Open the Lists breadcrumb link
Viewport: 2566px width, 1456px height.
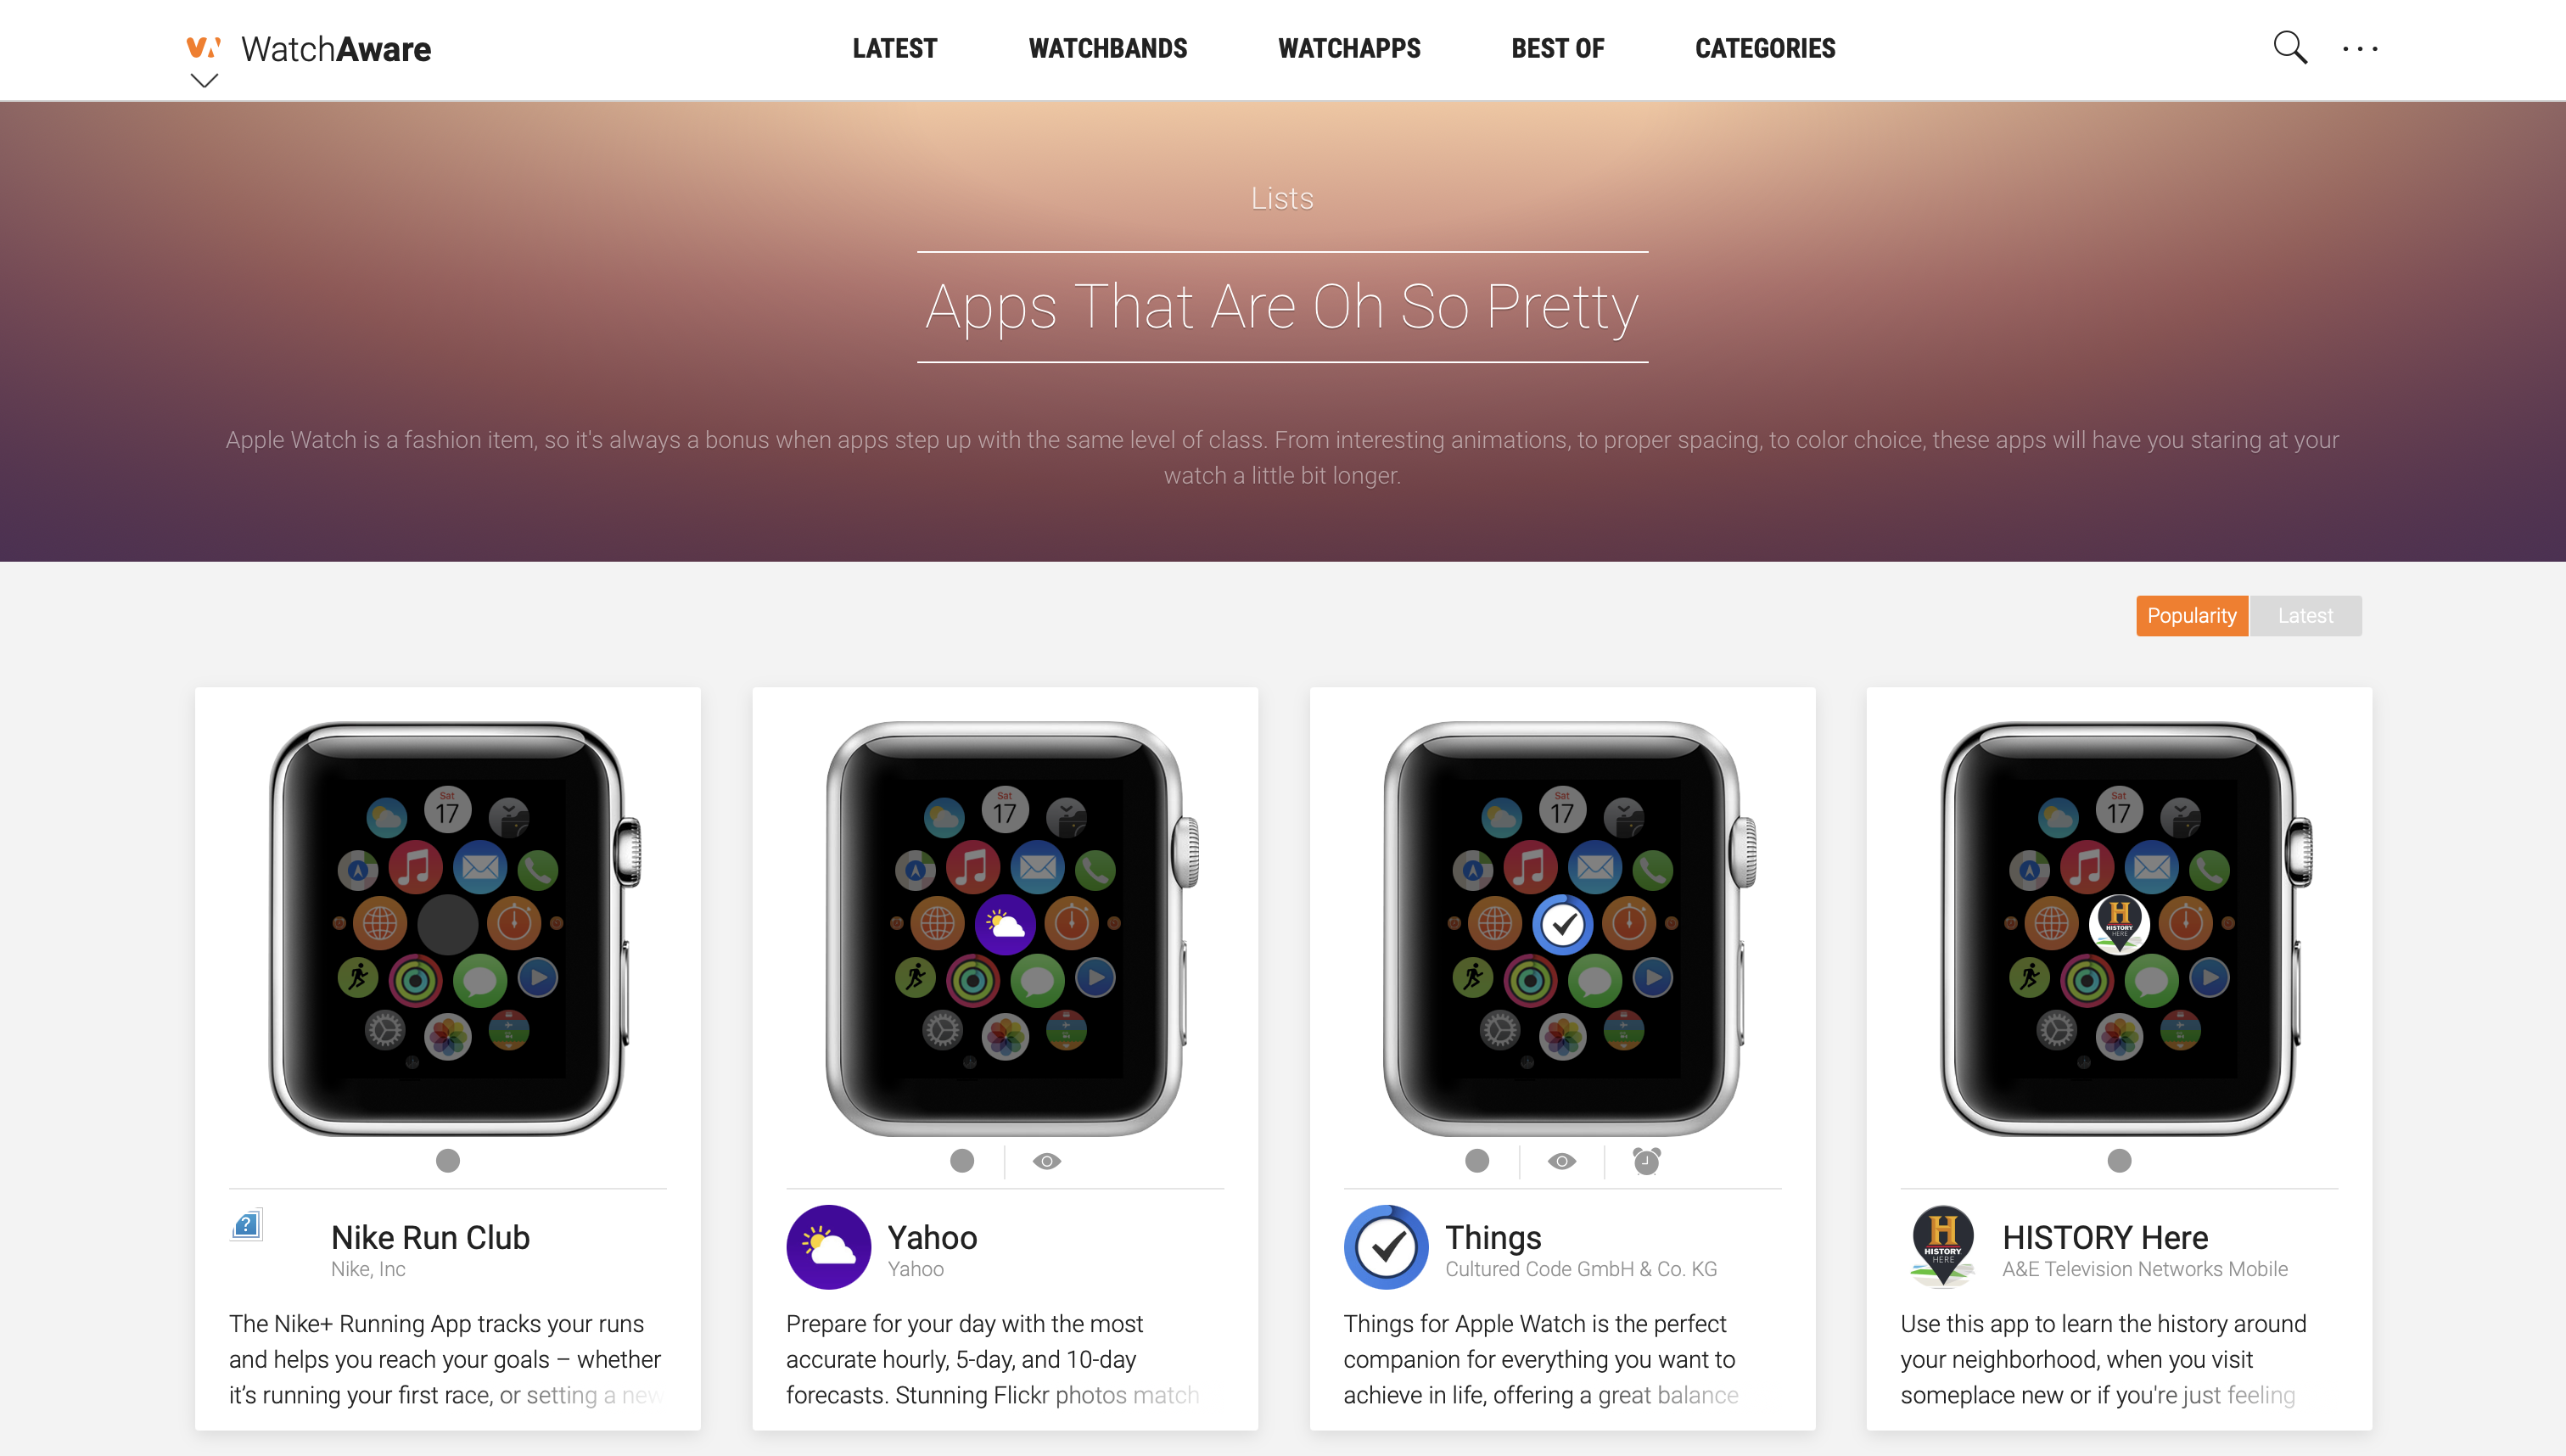click(1282, 198)
